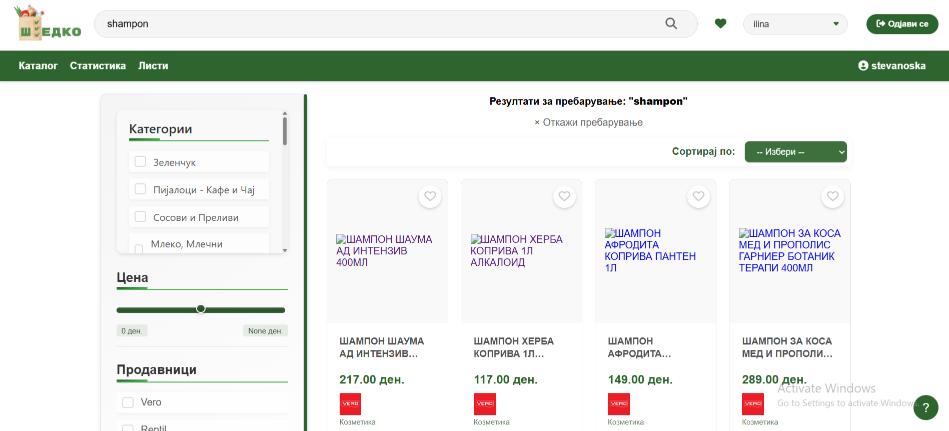Favorite the Шампон Афродита with heart

click(698, 197)
